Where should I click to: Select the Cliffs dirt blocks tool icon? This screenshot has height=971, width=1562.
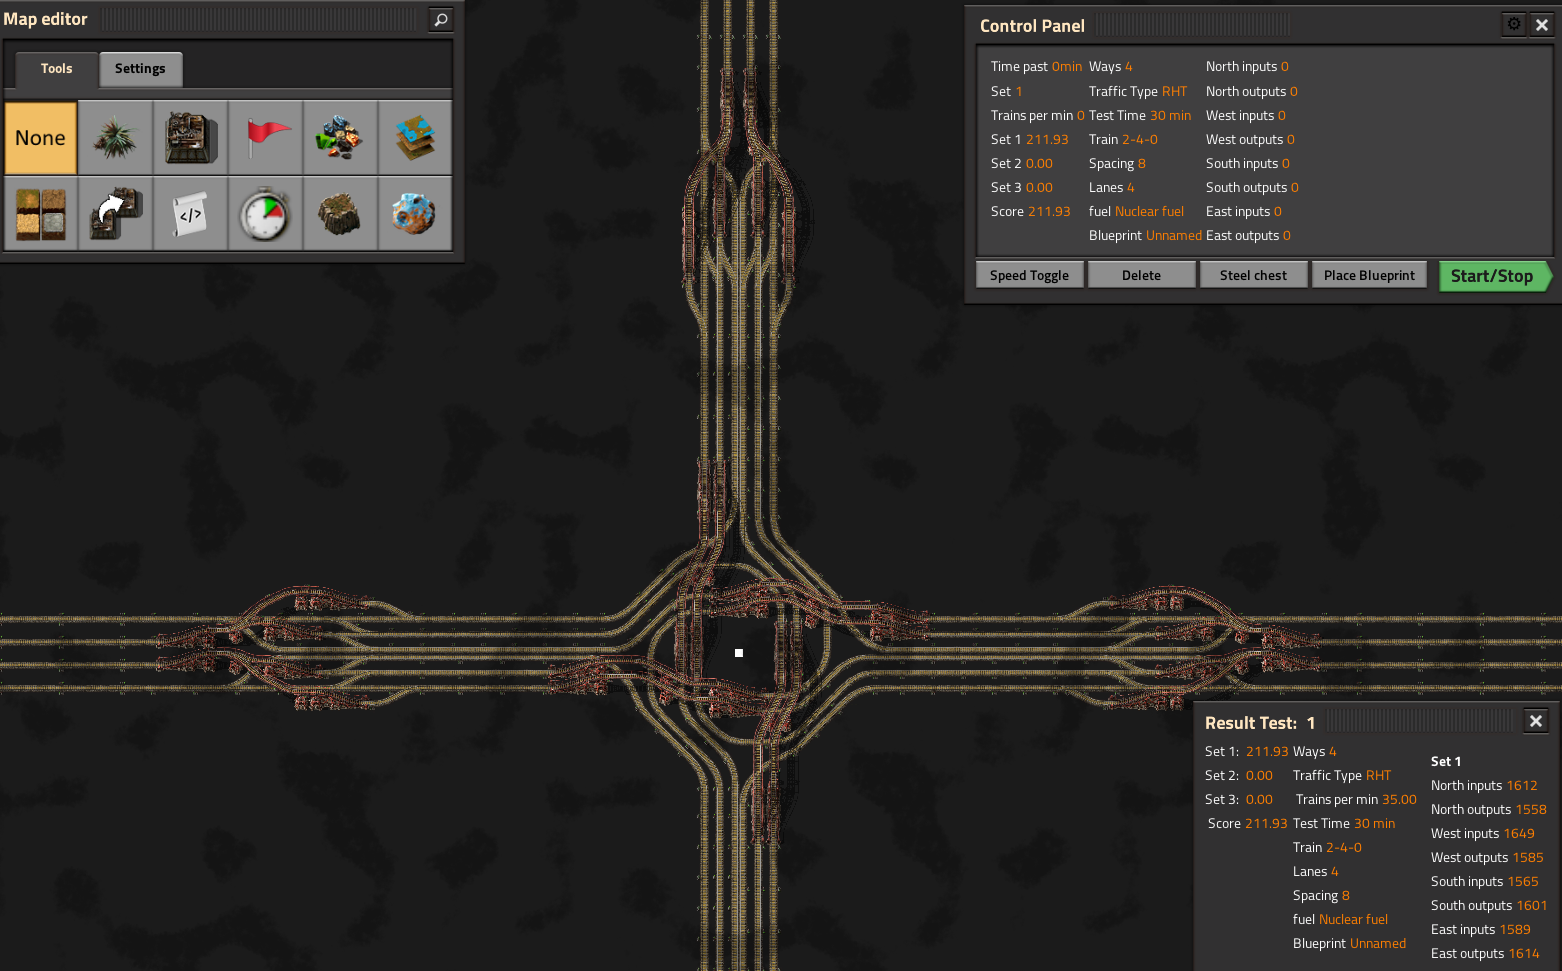41,213
